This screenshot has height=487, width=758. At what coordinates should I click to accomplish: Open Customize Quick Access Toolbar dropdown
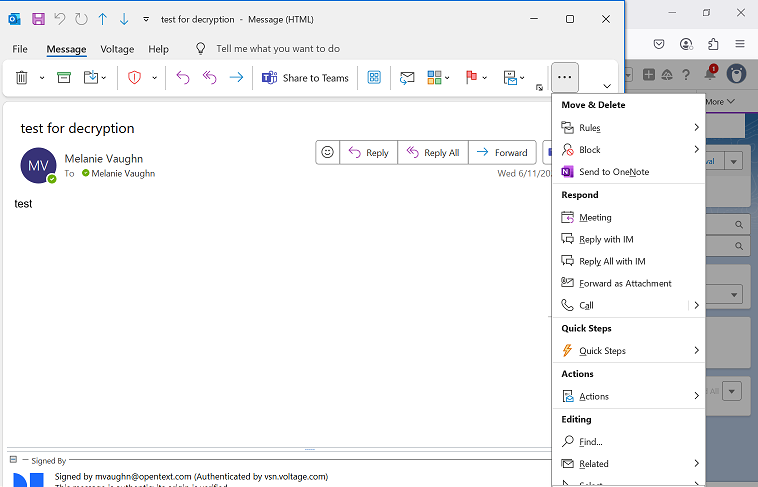pyautogui.click(x=146, y=19)
